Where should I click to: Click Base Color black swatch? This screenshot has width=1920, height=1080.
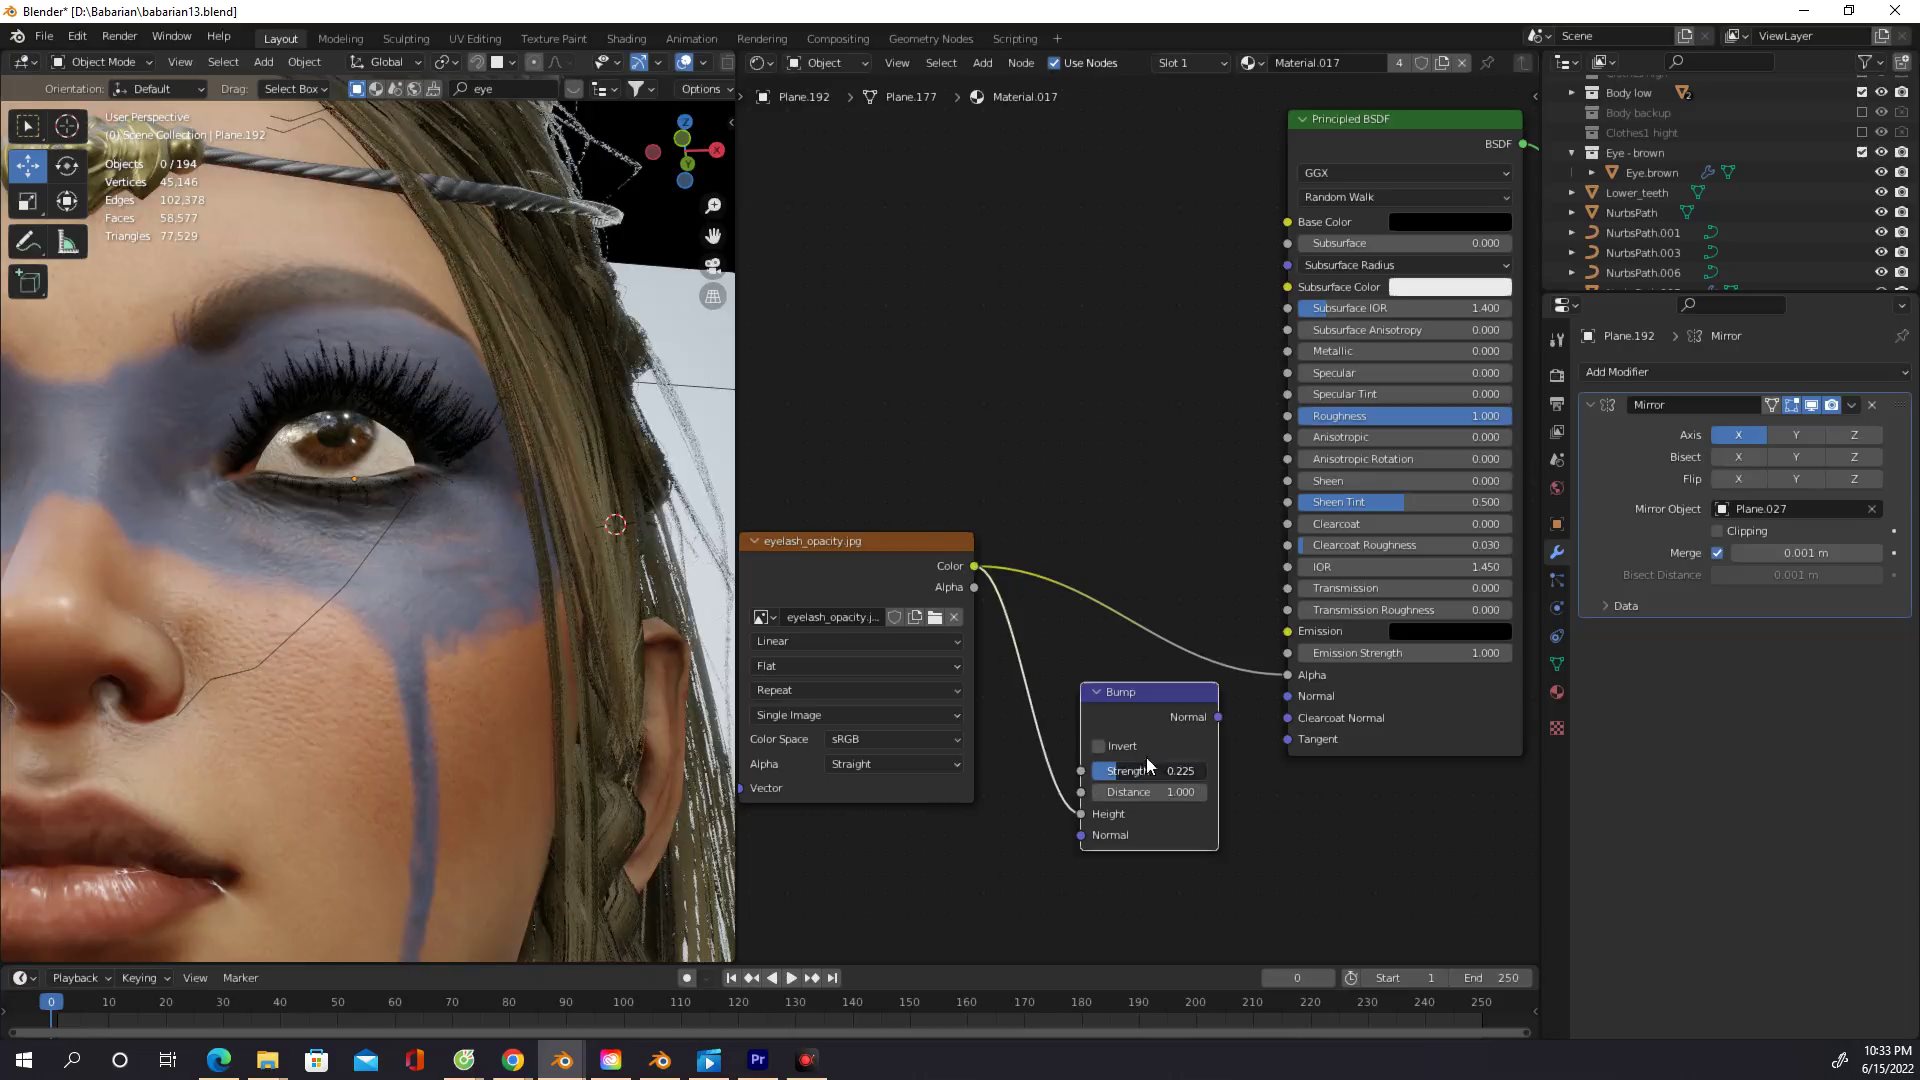[1450, 222]
